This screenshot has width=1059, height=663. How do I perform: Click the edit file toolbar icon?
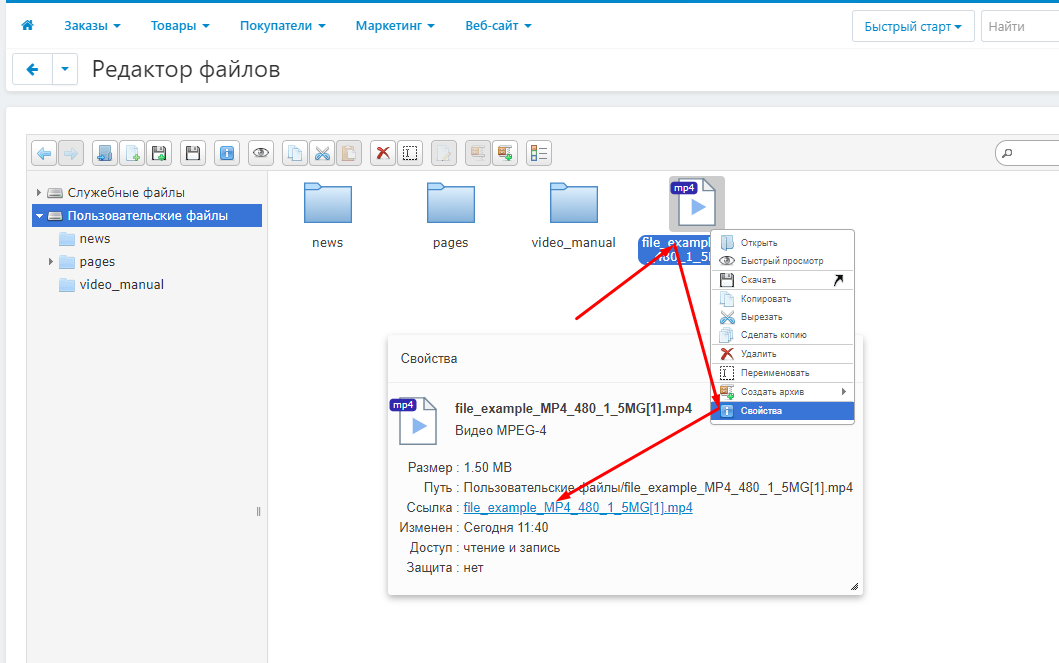click(444, 153)
